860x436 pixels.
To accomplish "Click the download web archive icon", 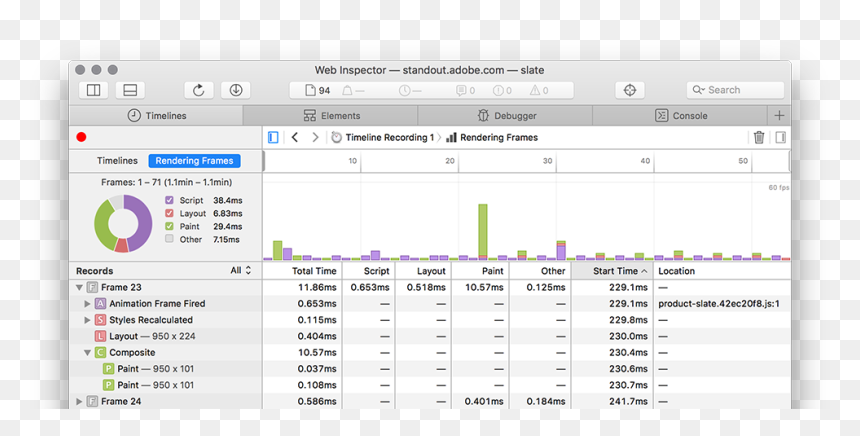I will pyautogui.click(x=236, y=90).
